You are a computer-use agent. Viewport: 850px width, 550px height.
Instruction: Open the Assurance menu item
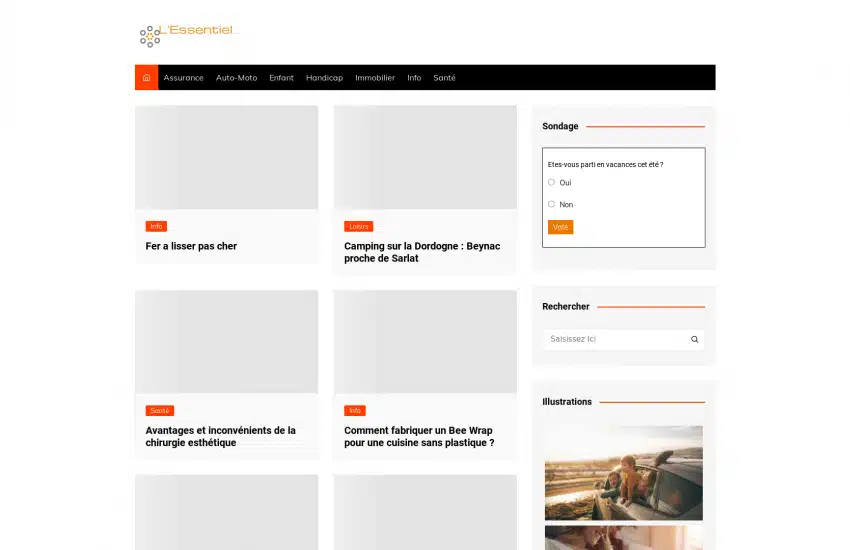[x=183, y=77]
